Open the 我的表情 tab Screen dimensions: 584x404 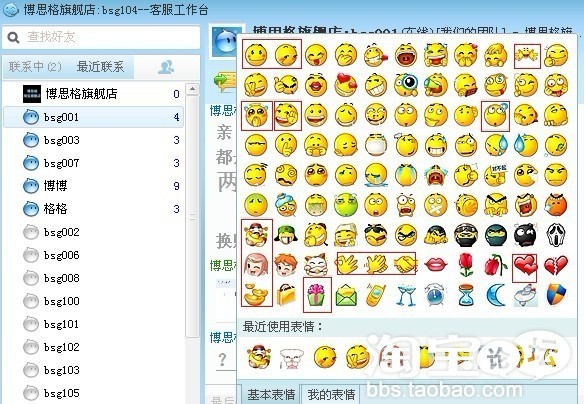331,394
